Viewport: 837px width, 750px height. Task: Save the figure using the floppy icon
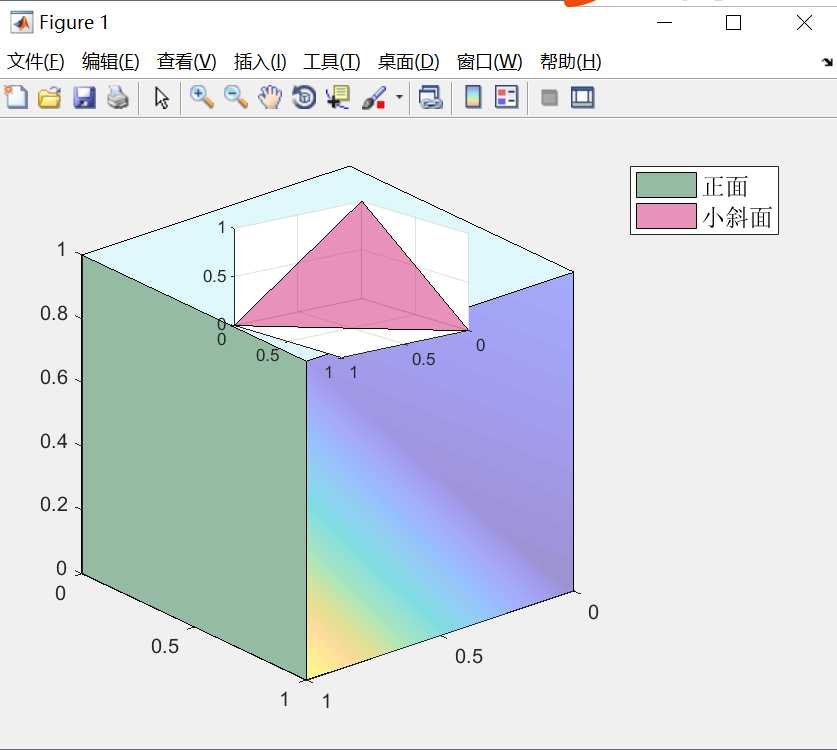(x=84, y=98)
